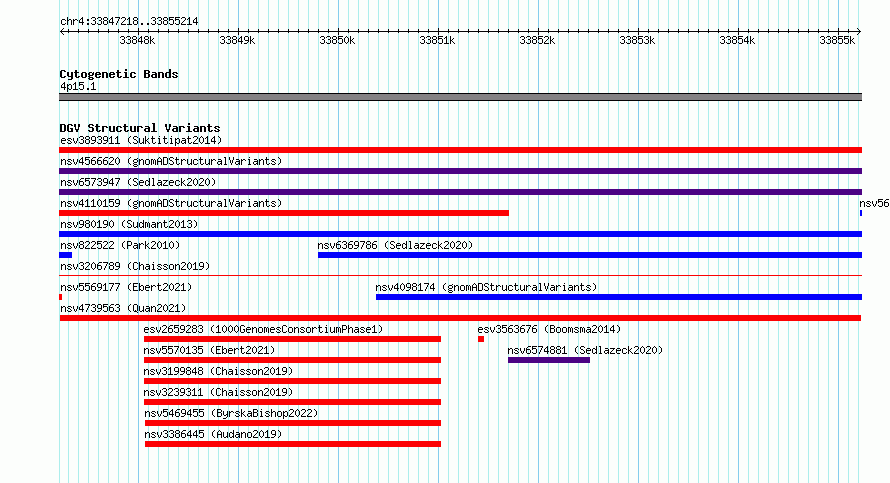Viewport: 890px width, 483px height.
Task: Click the nsv5469455 (ByrskaBishop2022) label
Action: pos(231,413)
